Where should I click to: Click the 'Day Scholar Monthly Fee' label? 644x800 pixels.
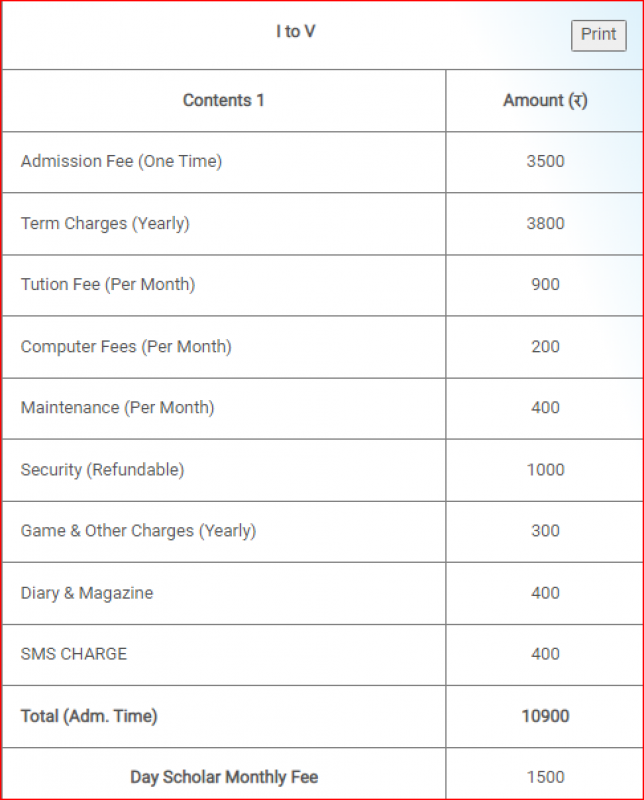224,777
